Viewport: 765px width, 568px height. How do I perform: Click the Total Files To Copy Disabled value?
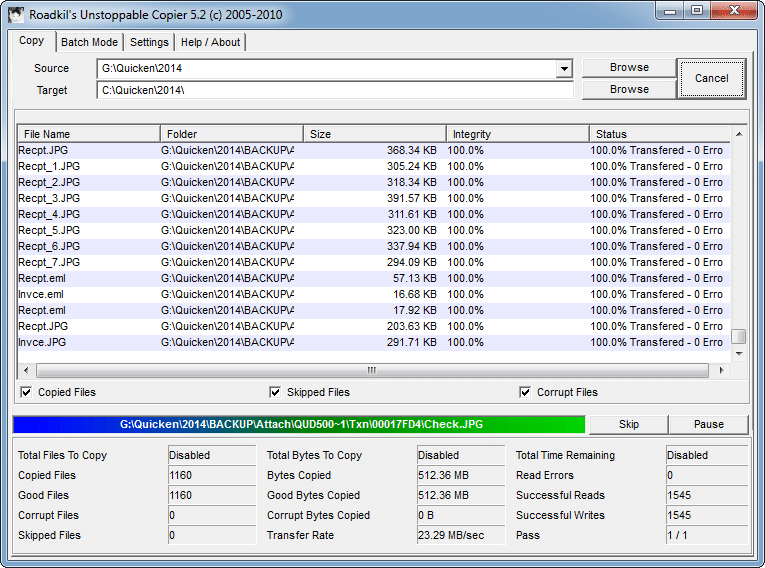tap(212, 455)
